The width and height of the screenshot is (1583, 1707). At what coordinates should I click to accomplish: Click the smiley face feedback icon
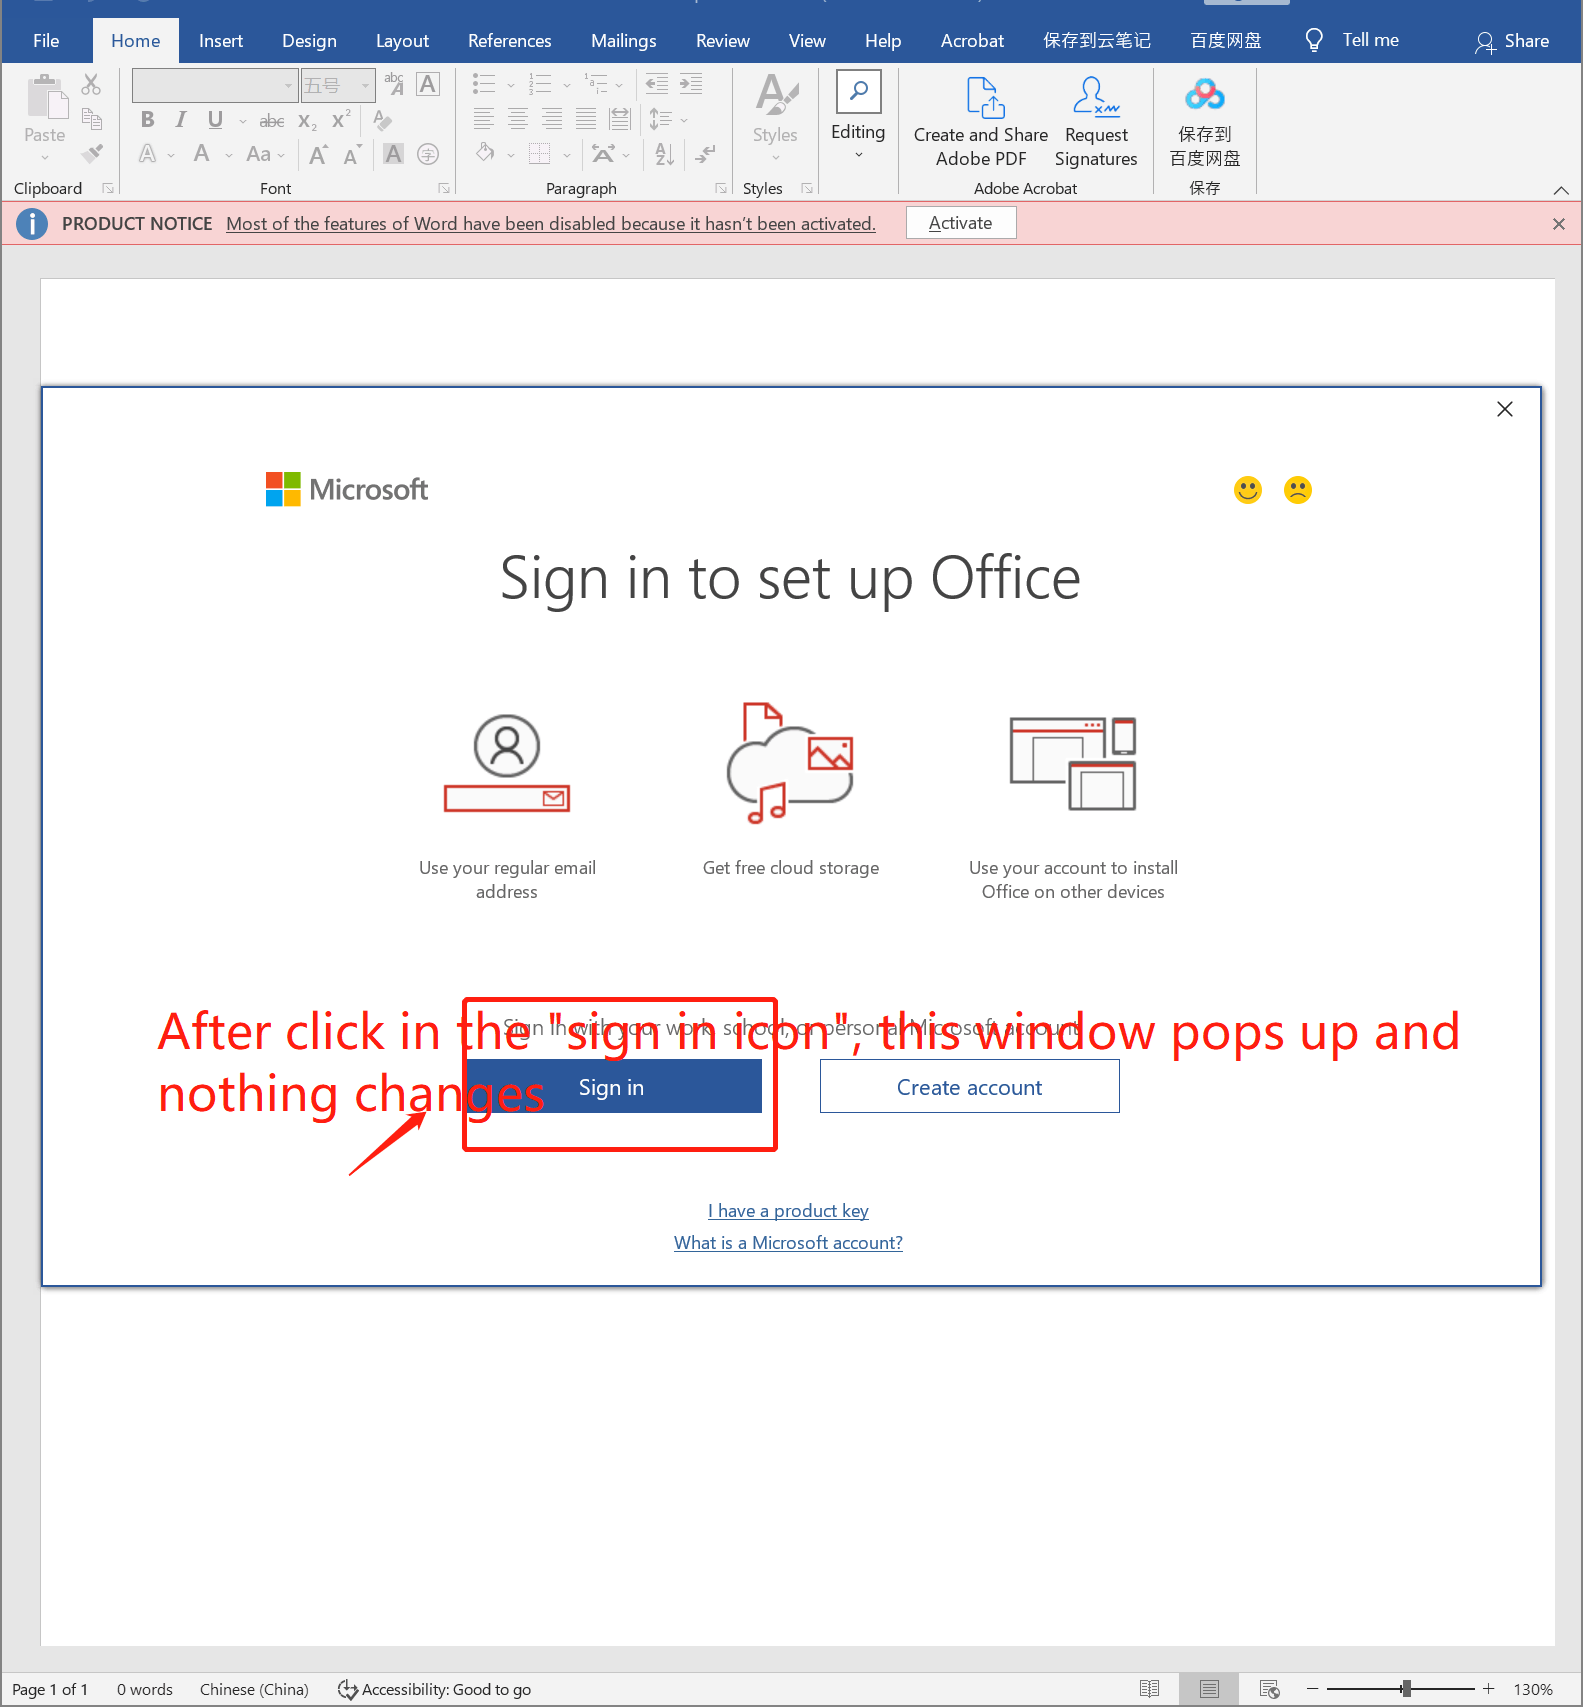(x=1248, y=490)
